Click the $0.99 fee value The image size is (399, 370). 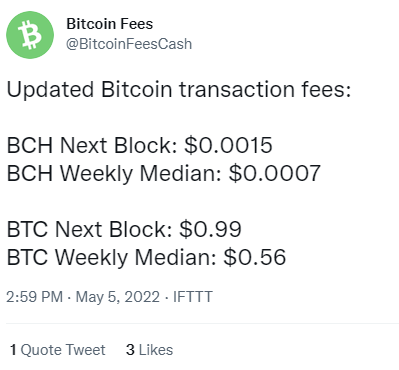point(210,229)
